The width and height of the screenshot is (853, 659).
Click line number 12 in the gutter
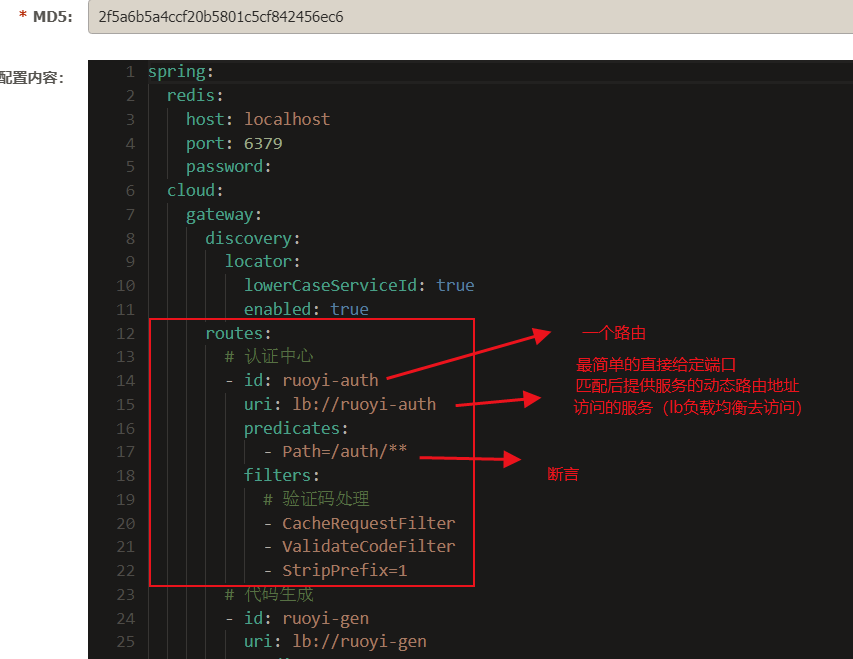[x=125, y=334]
